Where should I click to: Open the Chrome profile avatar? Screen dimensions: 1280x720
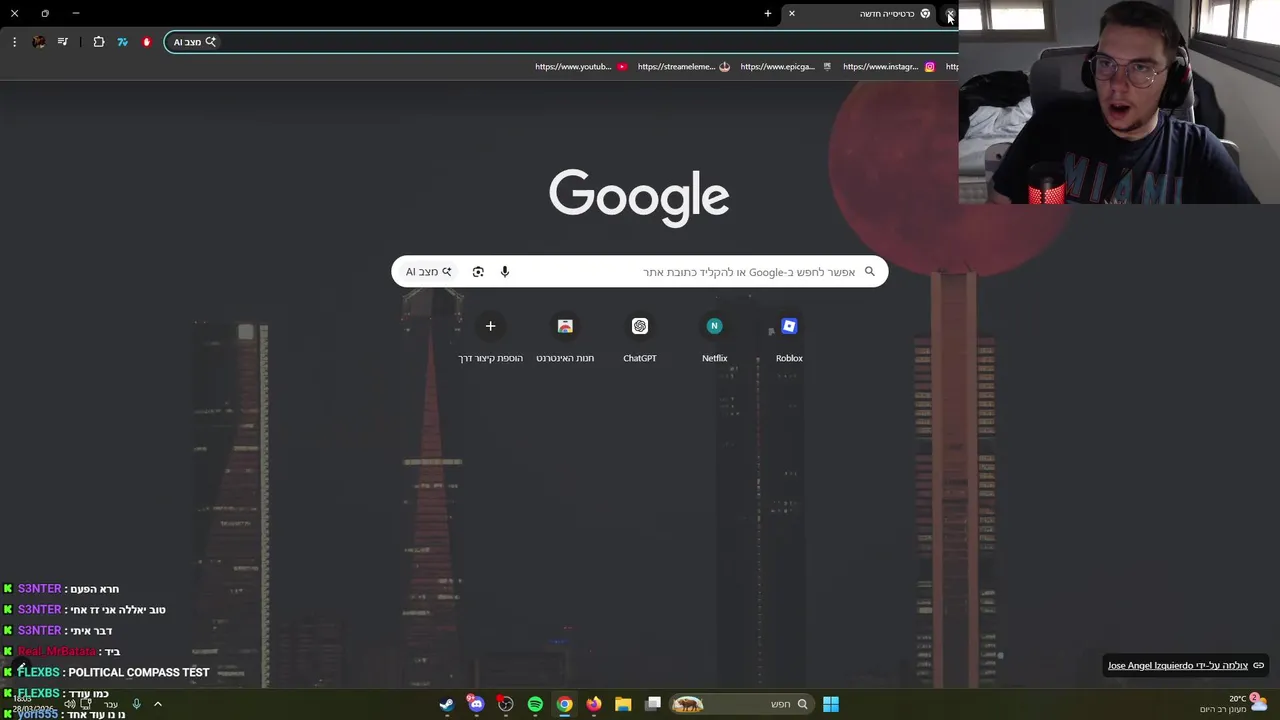(39, 42)
